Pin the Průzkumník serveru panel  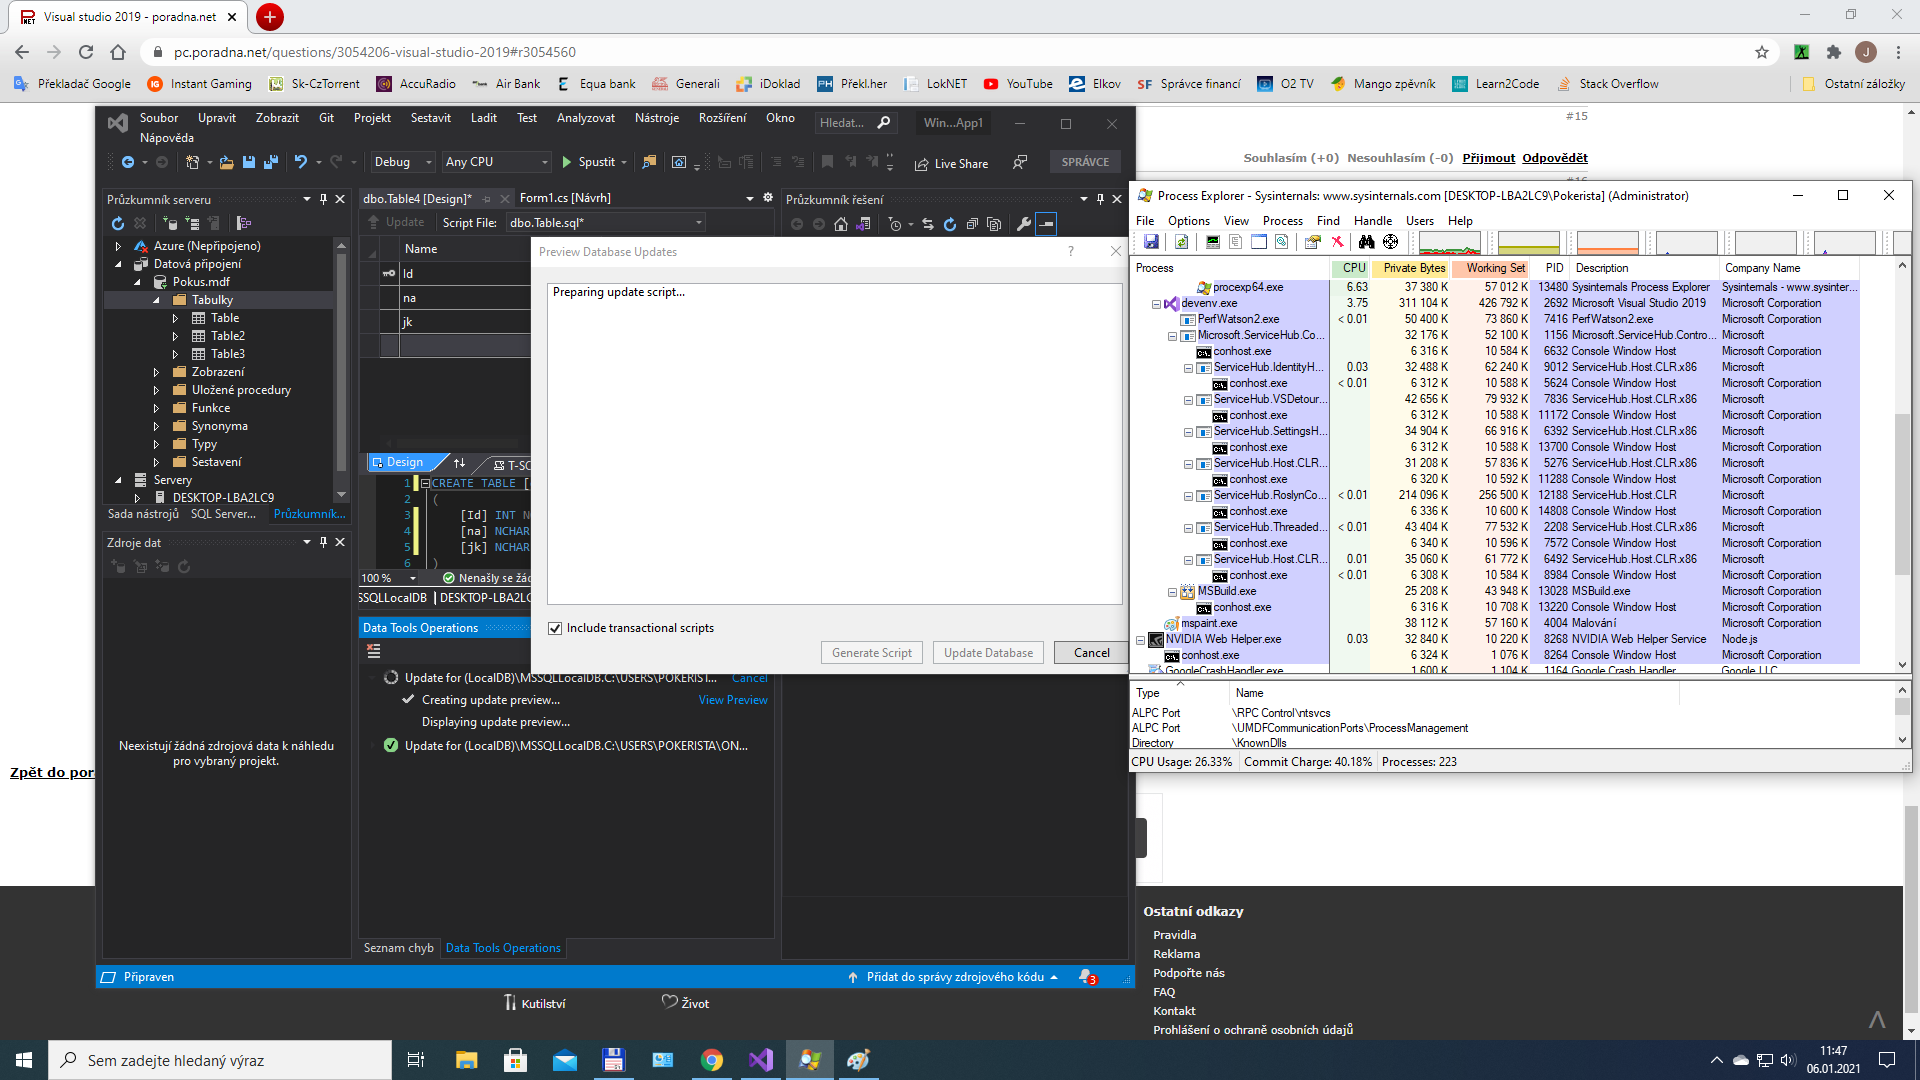pyautogui.click(x=323, y=199)
